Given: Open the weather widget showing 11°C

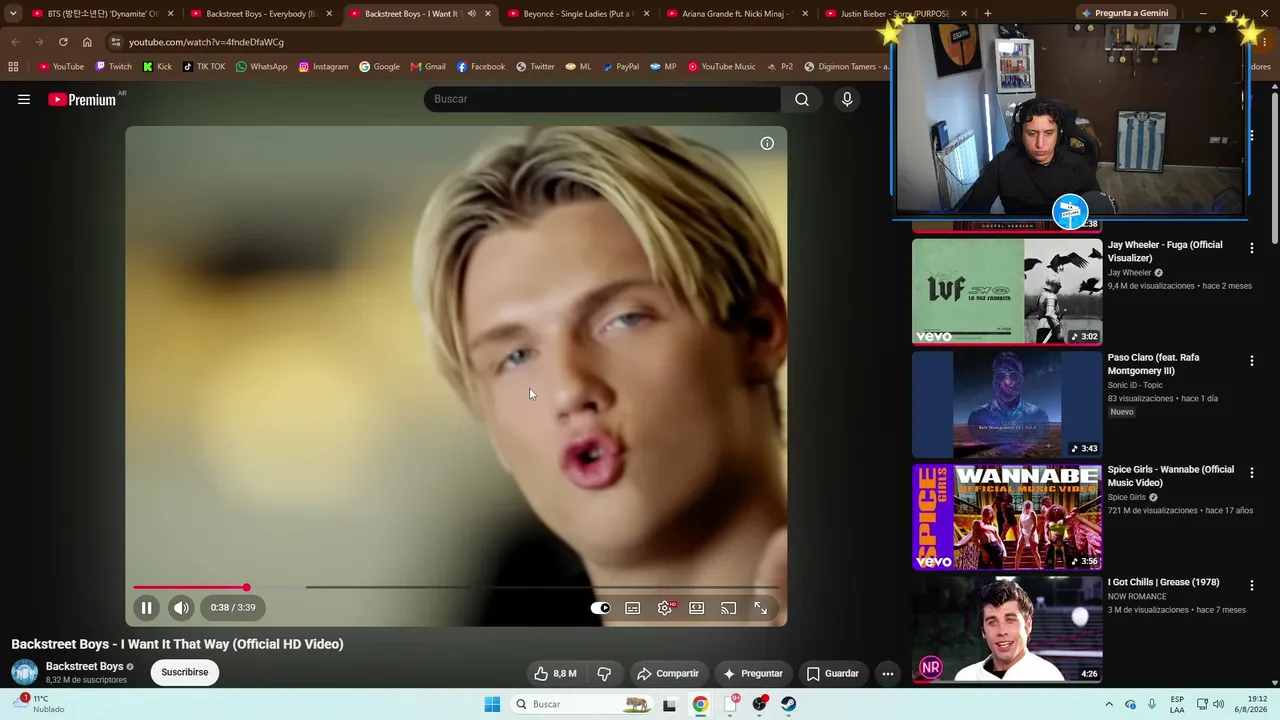Looking at the screenshot, I should click(x=40, y=704).
